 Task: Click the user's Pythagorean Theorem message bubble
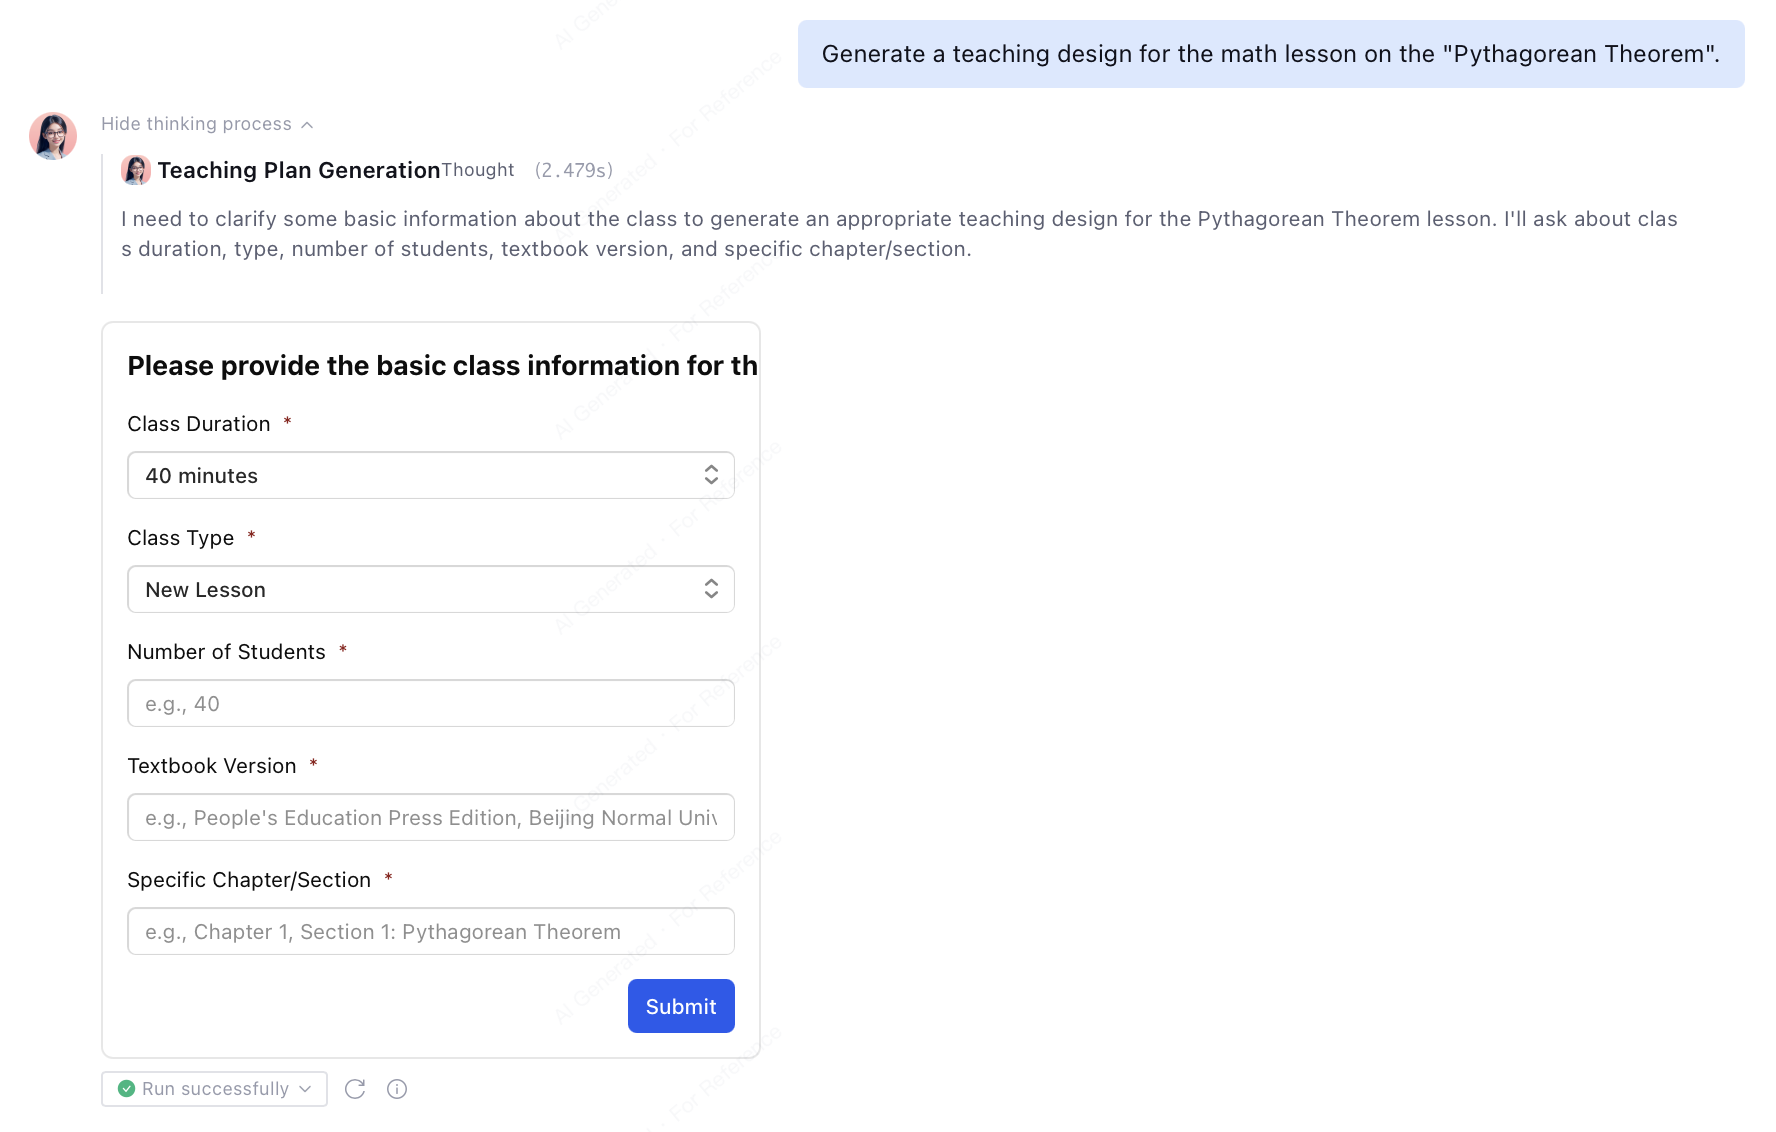click(1270, 54)
